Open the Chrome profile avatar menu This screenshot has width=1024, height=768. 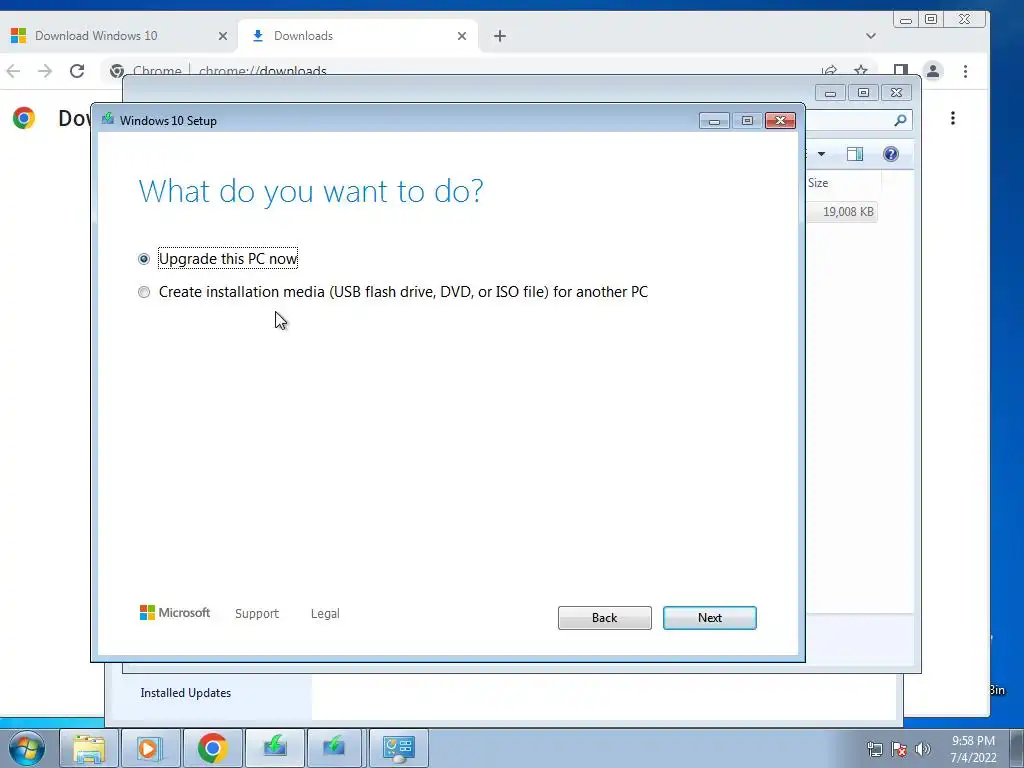click(933, 71)
